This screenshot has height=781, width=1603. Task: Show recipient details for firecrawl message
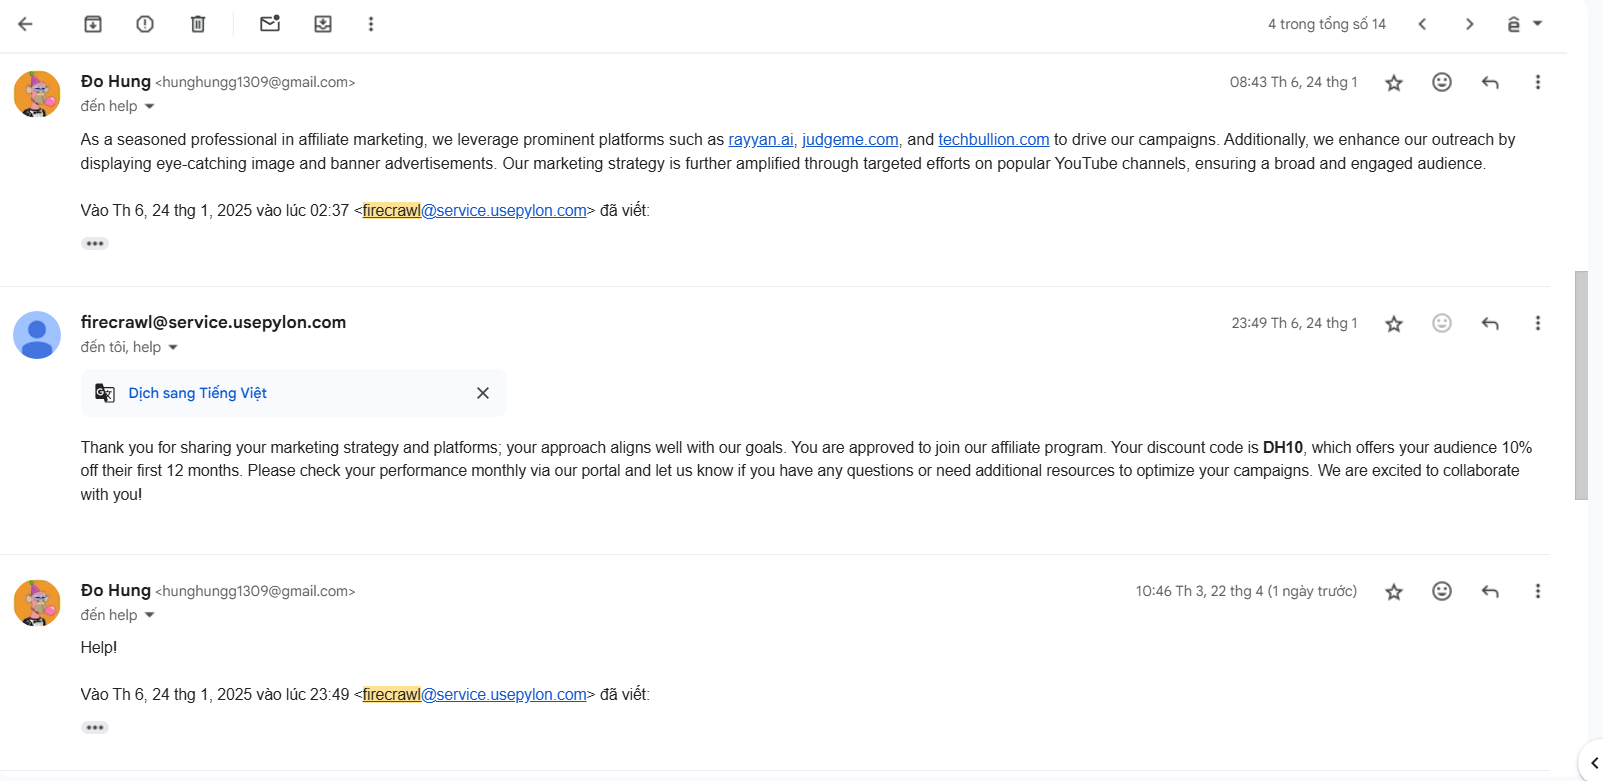click(173, 348)
